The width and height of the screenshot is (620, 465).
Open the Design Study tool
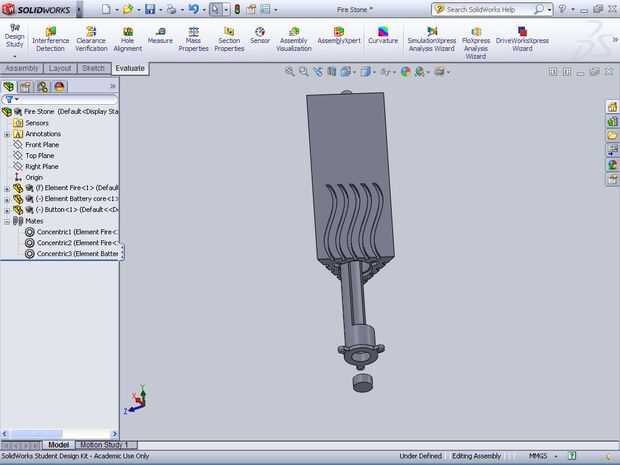click(15, 36)
